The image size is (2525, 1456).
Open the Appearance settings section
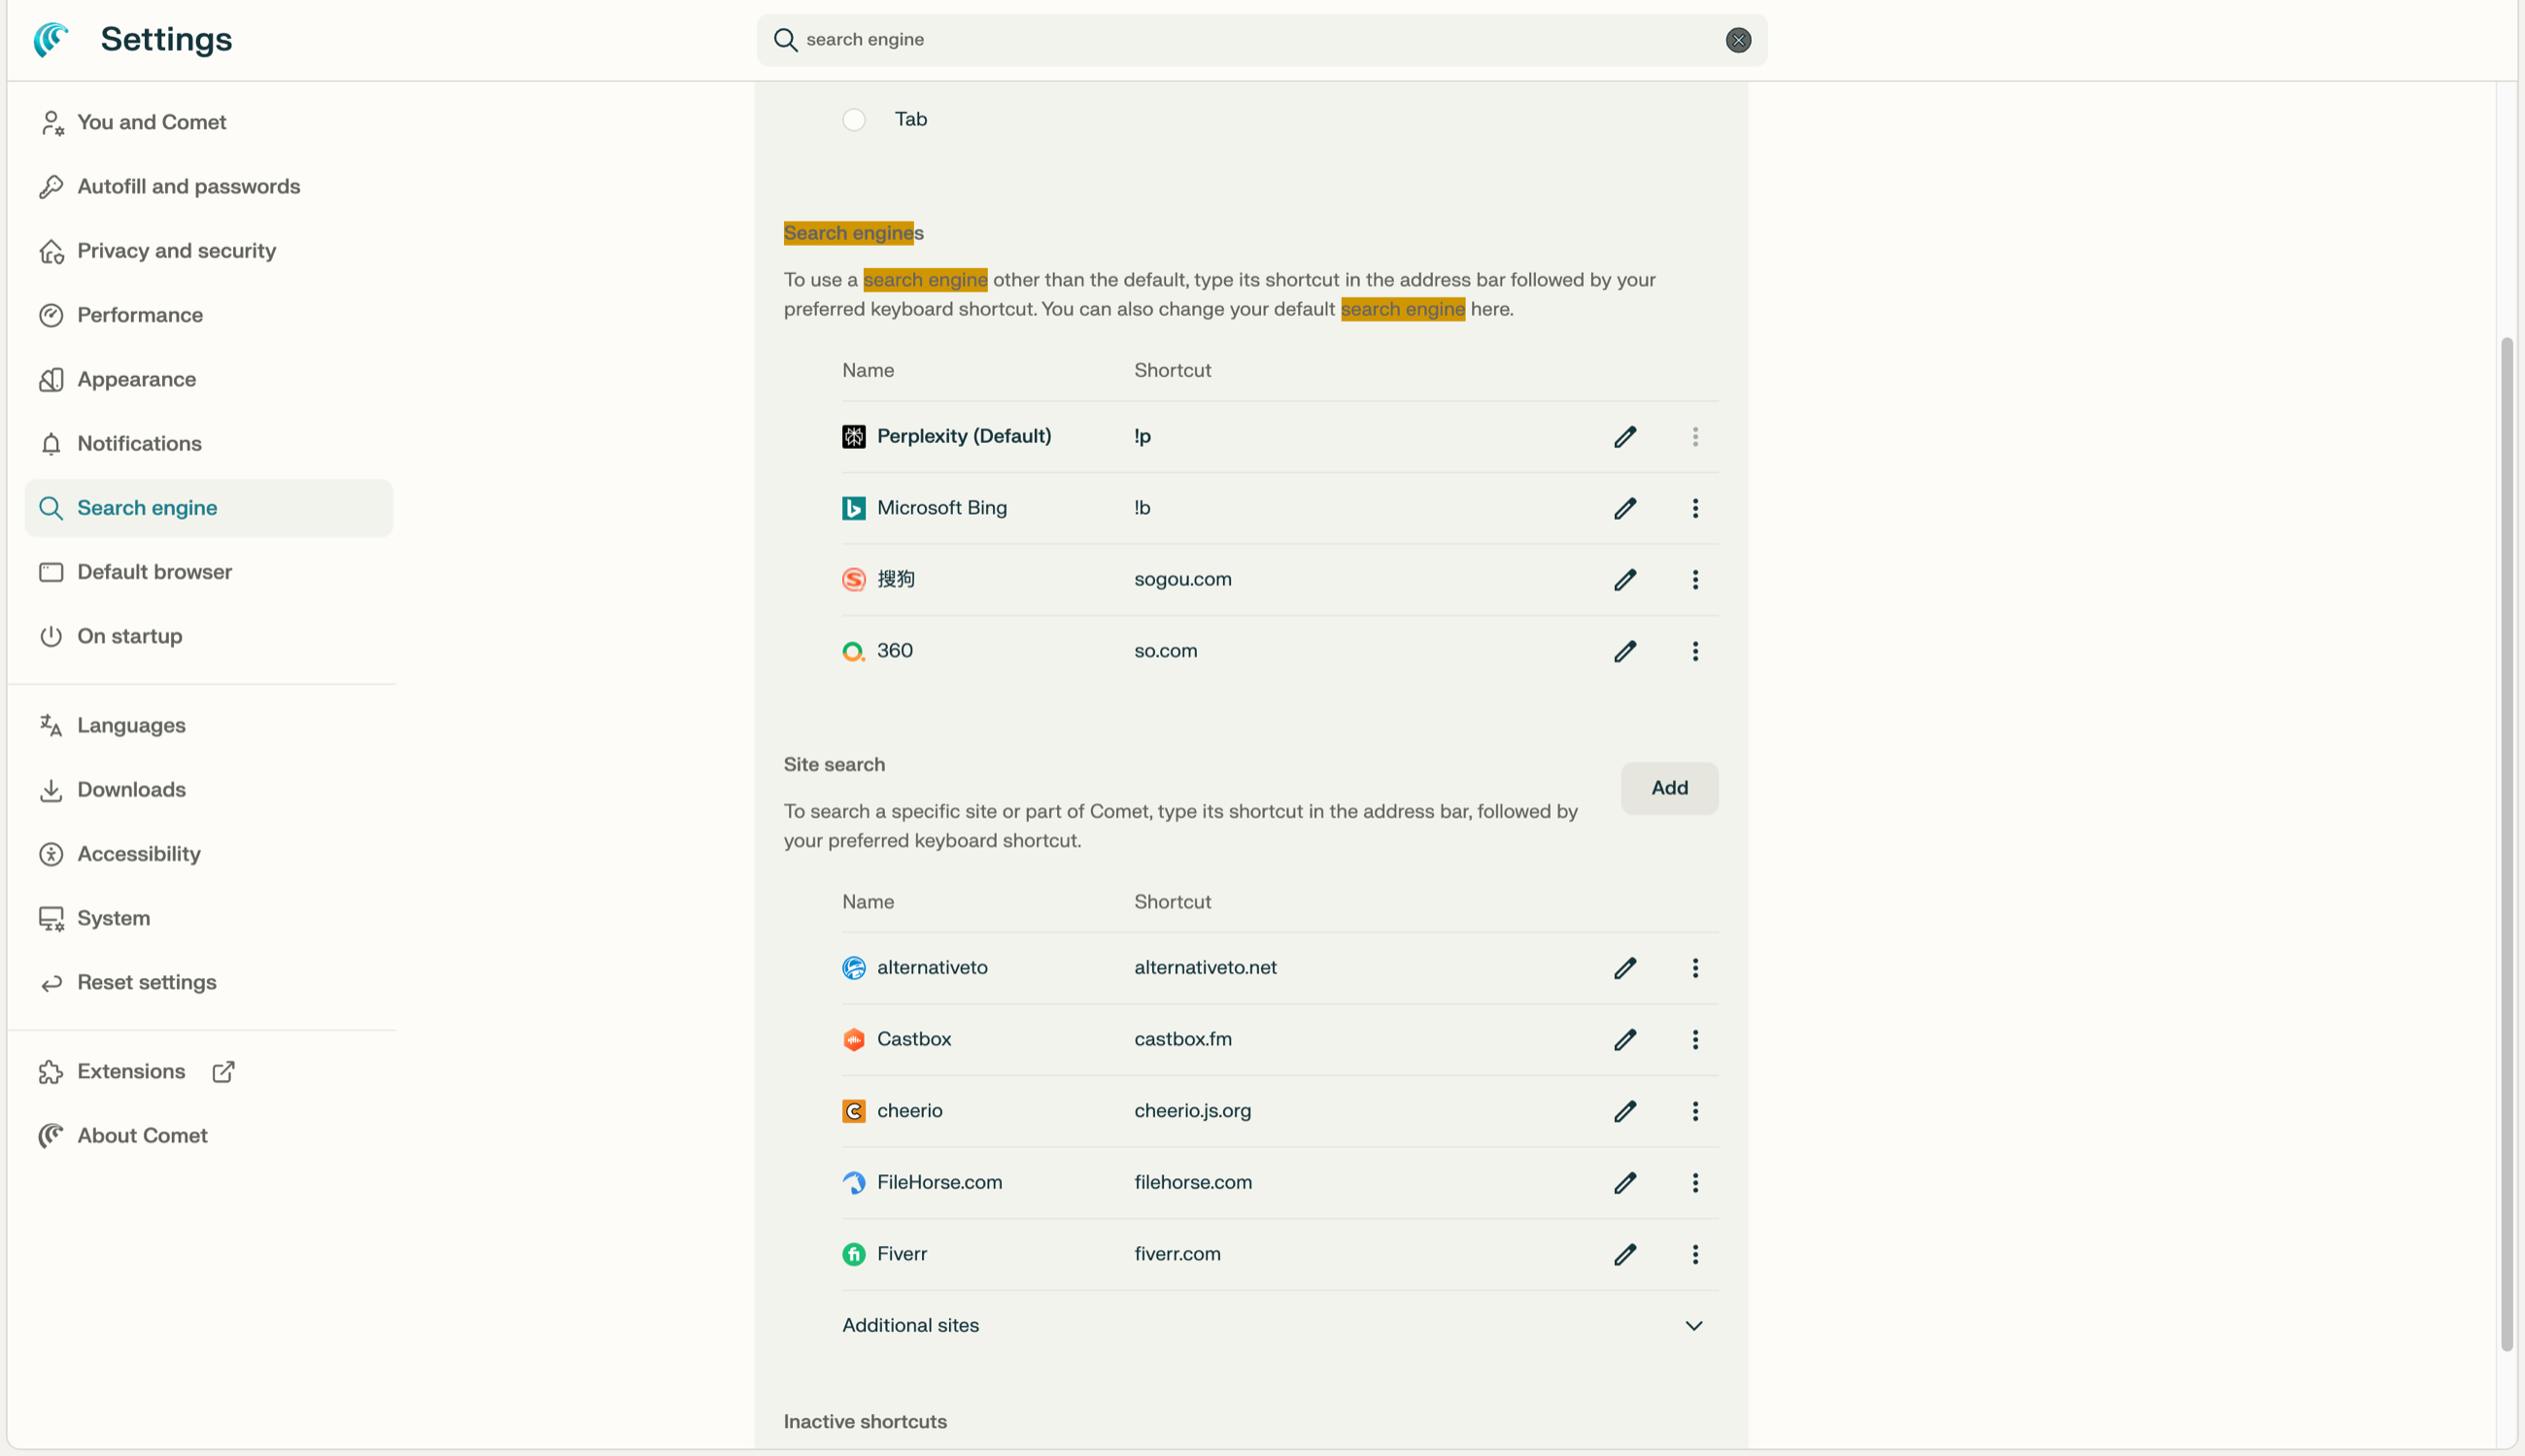coord(136,380)
